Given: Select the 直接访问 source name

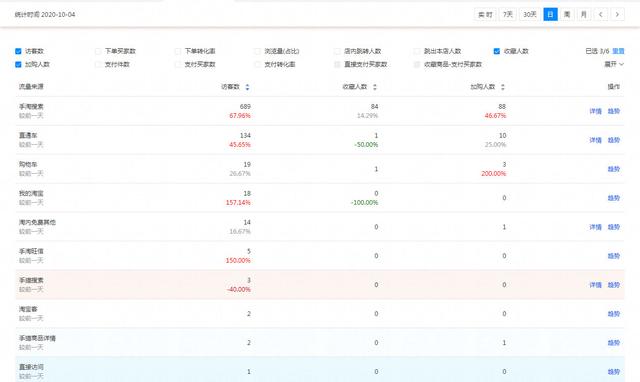Looking at the screenshot, I should point(31,367).
